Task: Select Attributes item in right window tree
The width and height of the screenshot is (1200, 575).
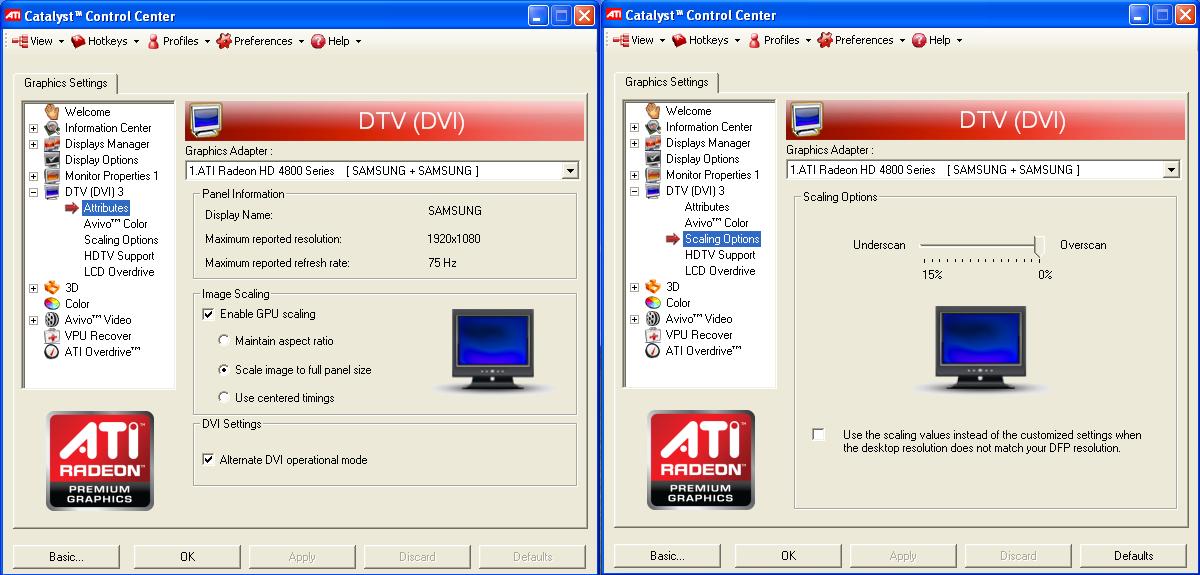Action: [x=707, y=207]
